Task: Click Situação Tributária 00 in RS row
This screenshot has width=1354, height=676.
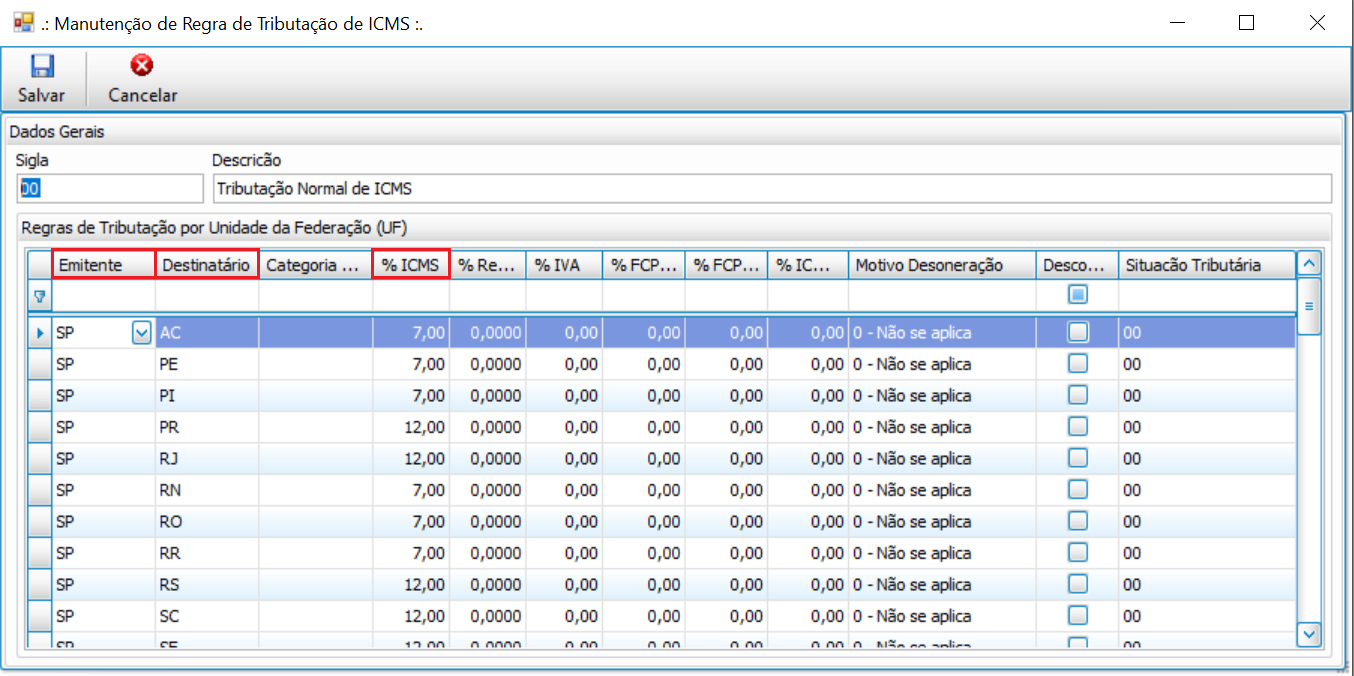Action: (x=1207, y=585)
